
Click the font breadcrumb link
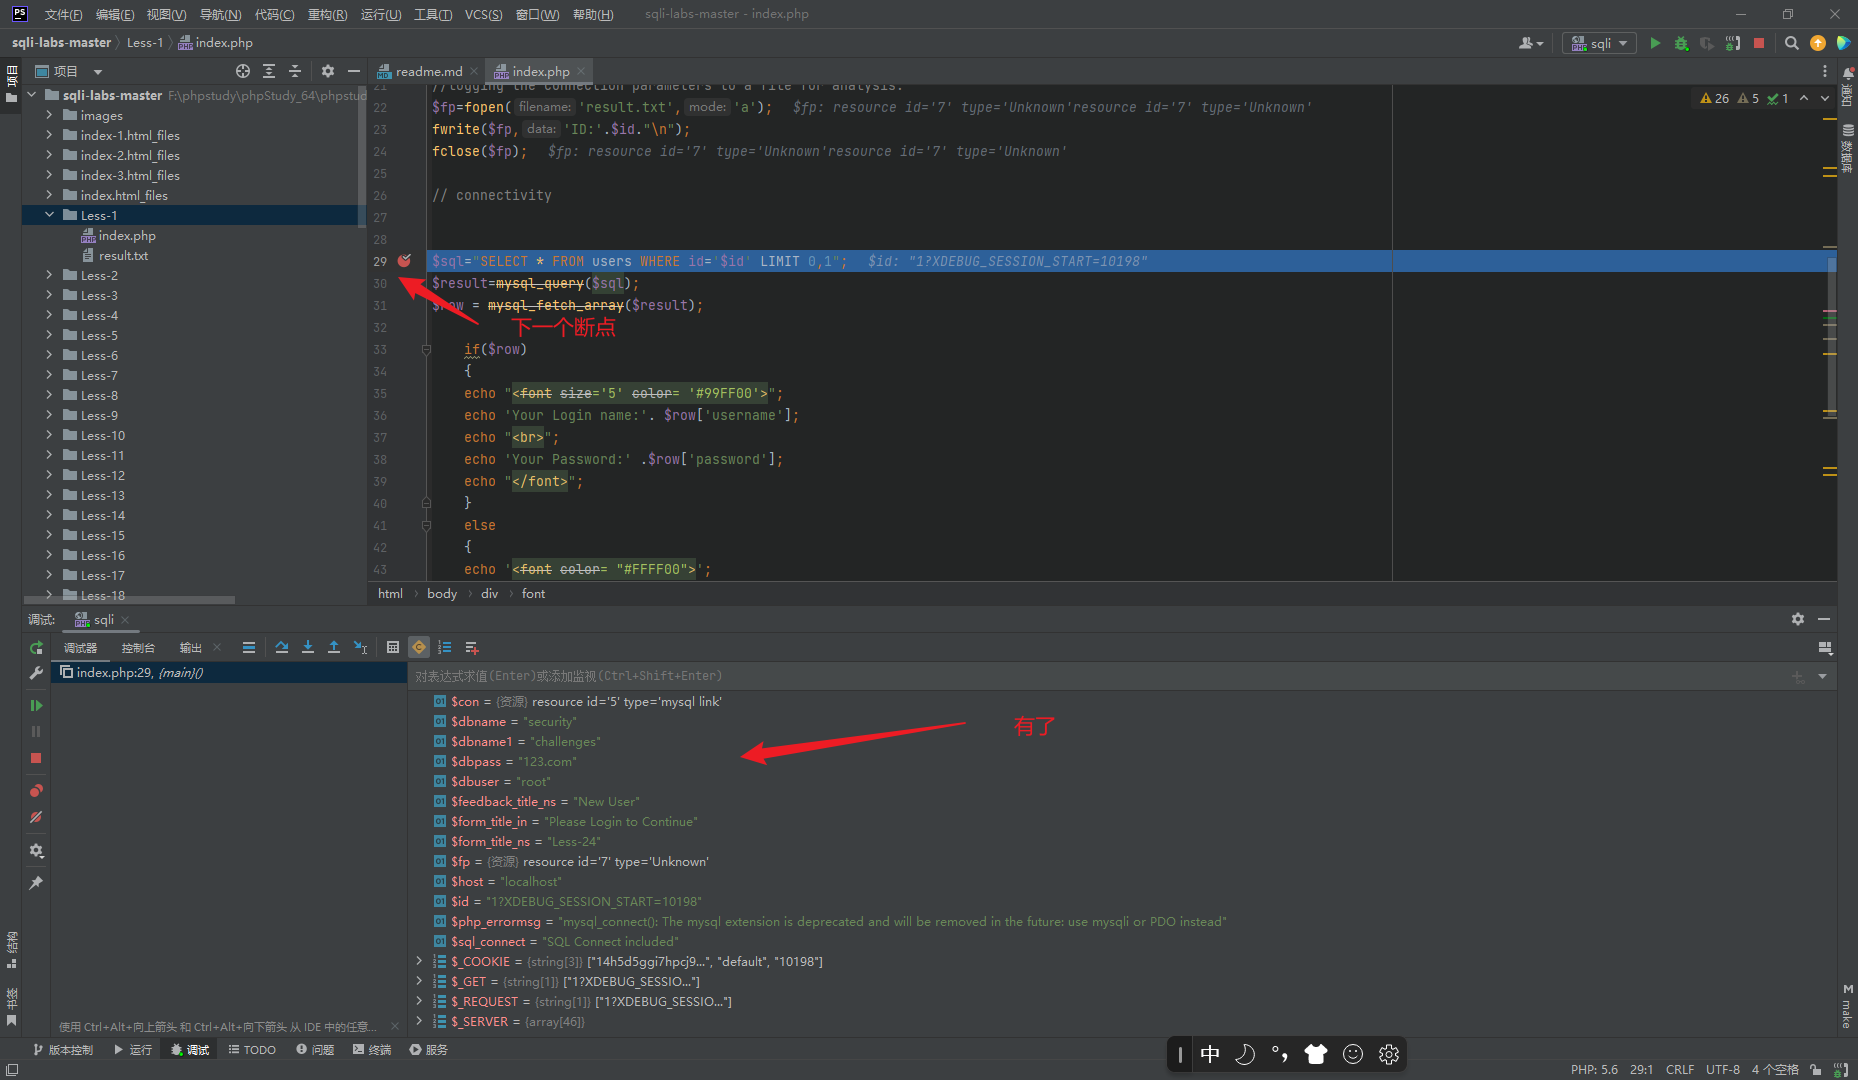pyautogui.click(x=533, y=594)
